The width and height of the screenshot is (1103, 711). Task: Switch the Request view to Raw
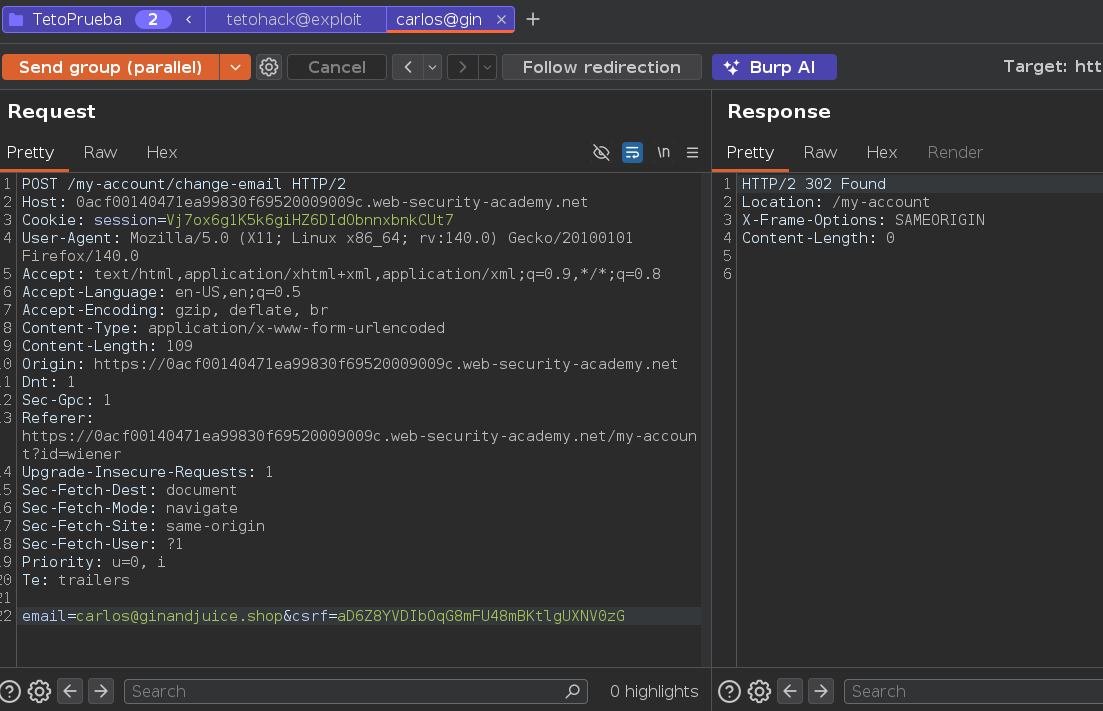(x=100, y=153)
